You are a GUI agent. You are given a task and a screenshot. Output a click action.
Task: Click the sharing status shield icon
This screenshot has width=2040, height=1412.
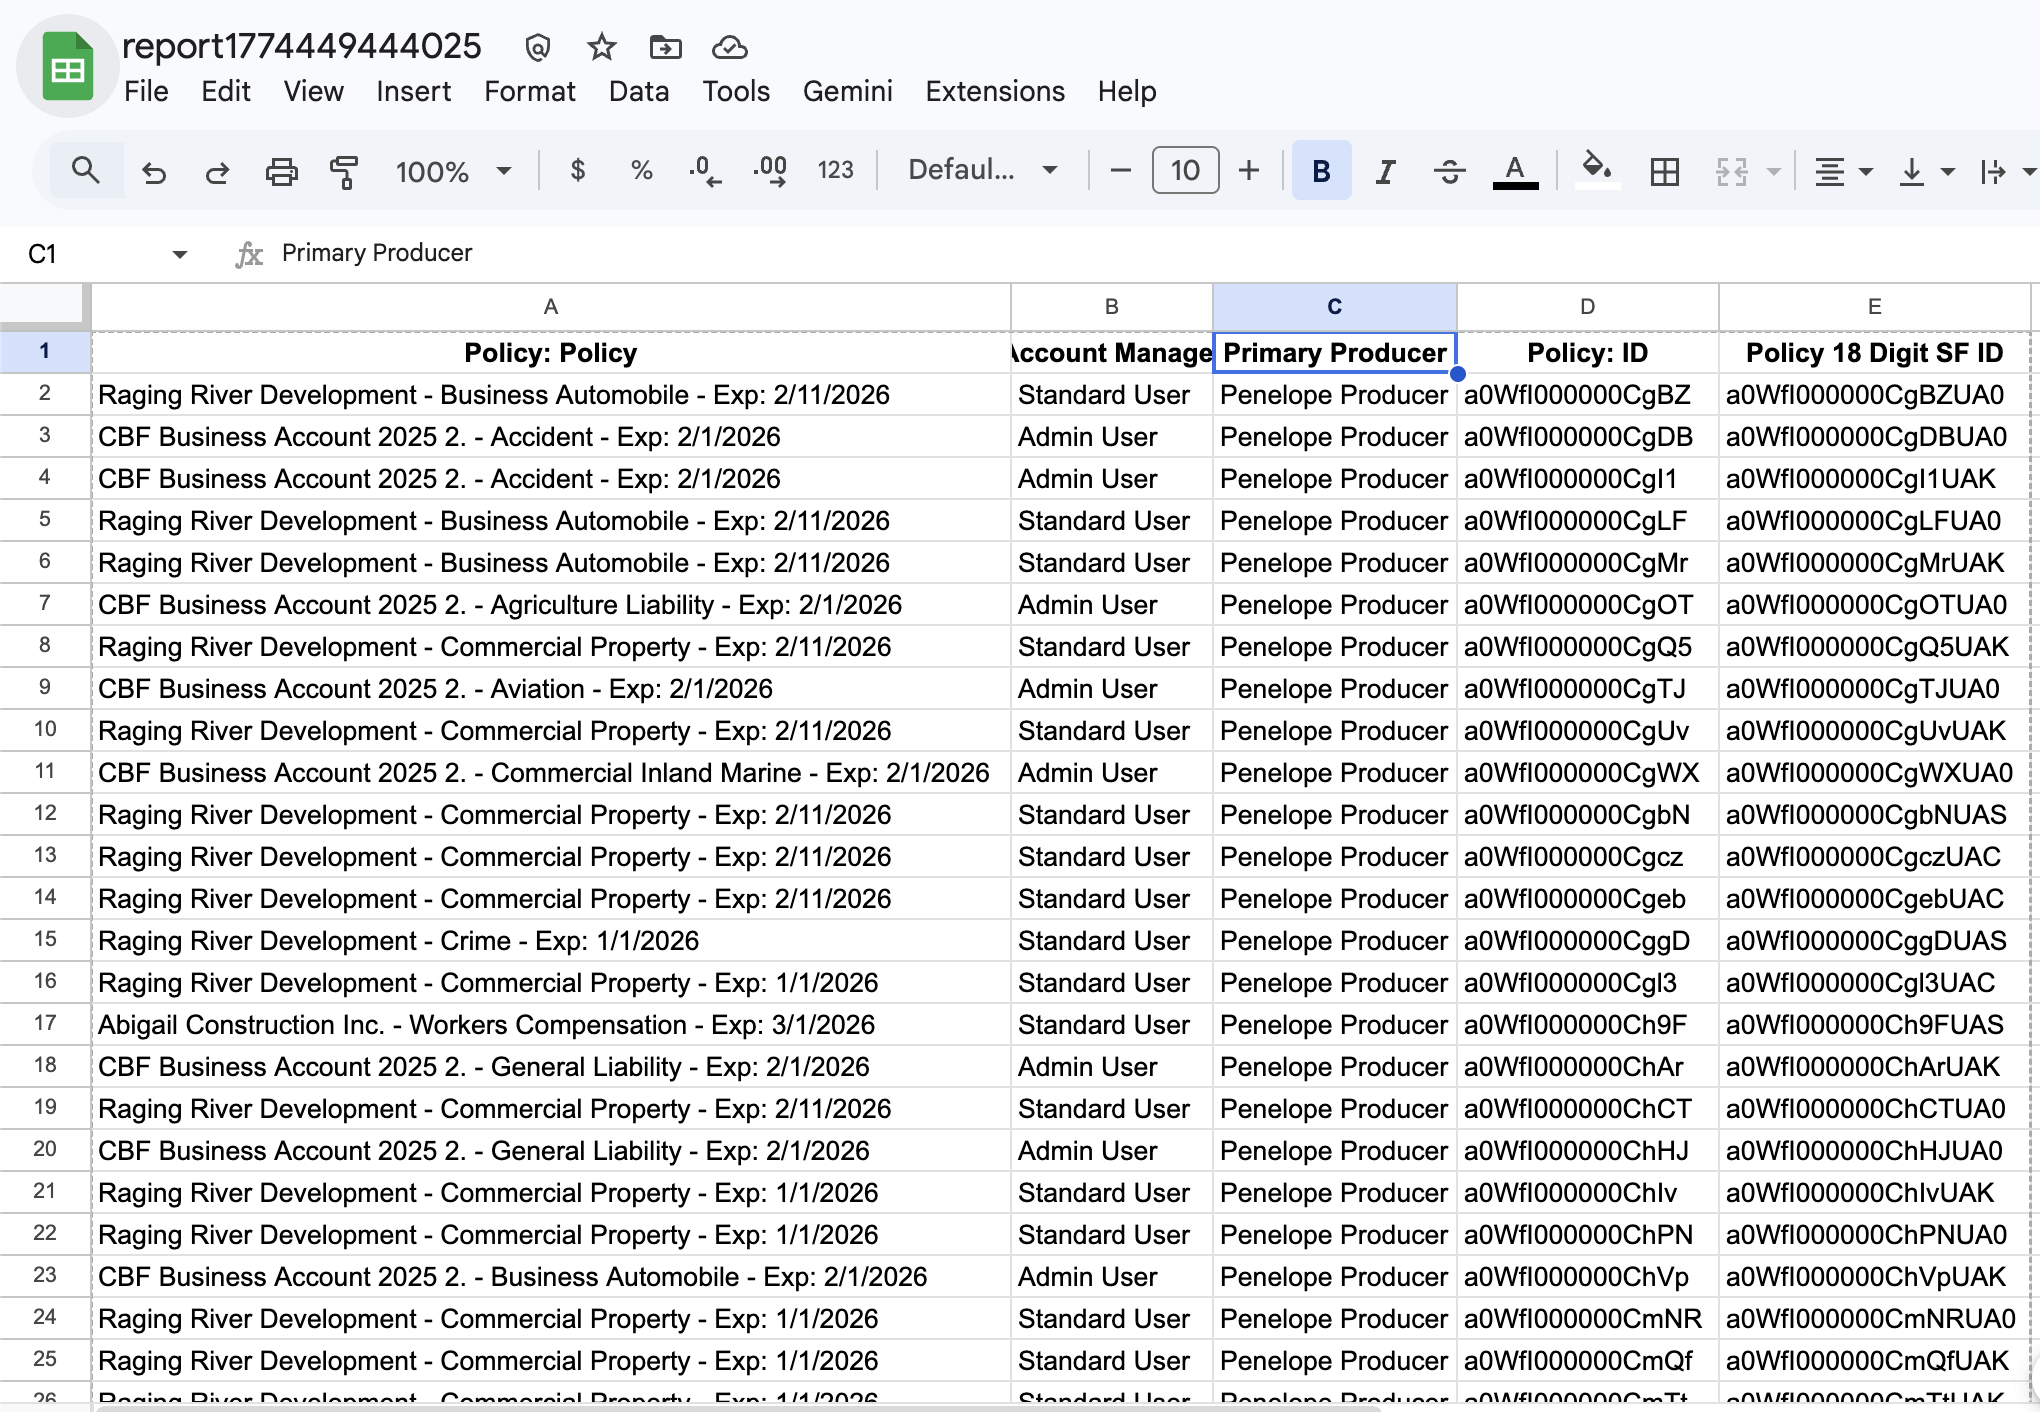pyautogui.click(x=538, y=47)
